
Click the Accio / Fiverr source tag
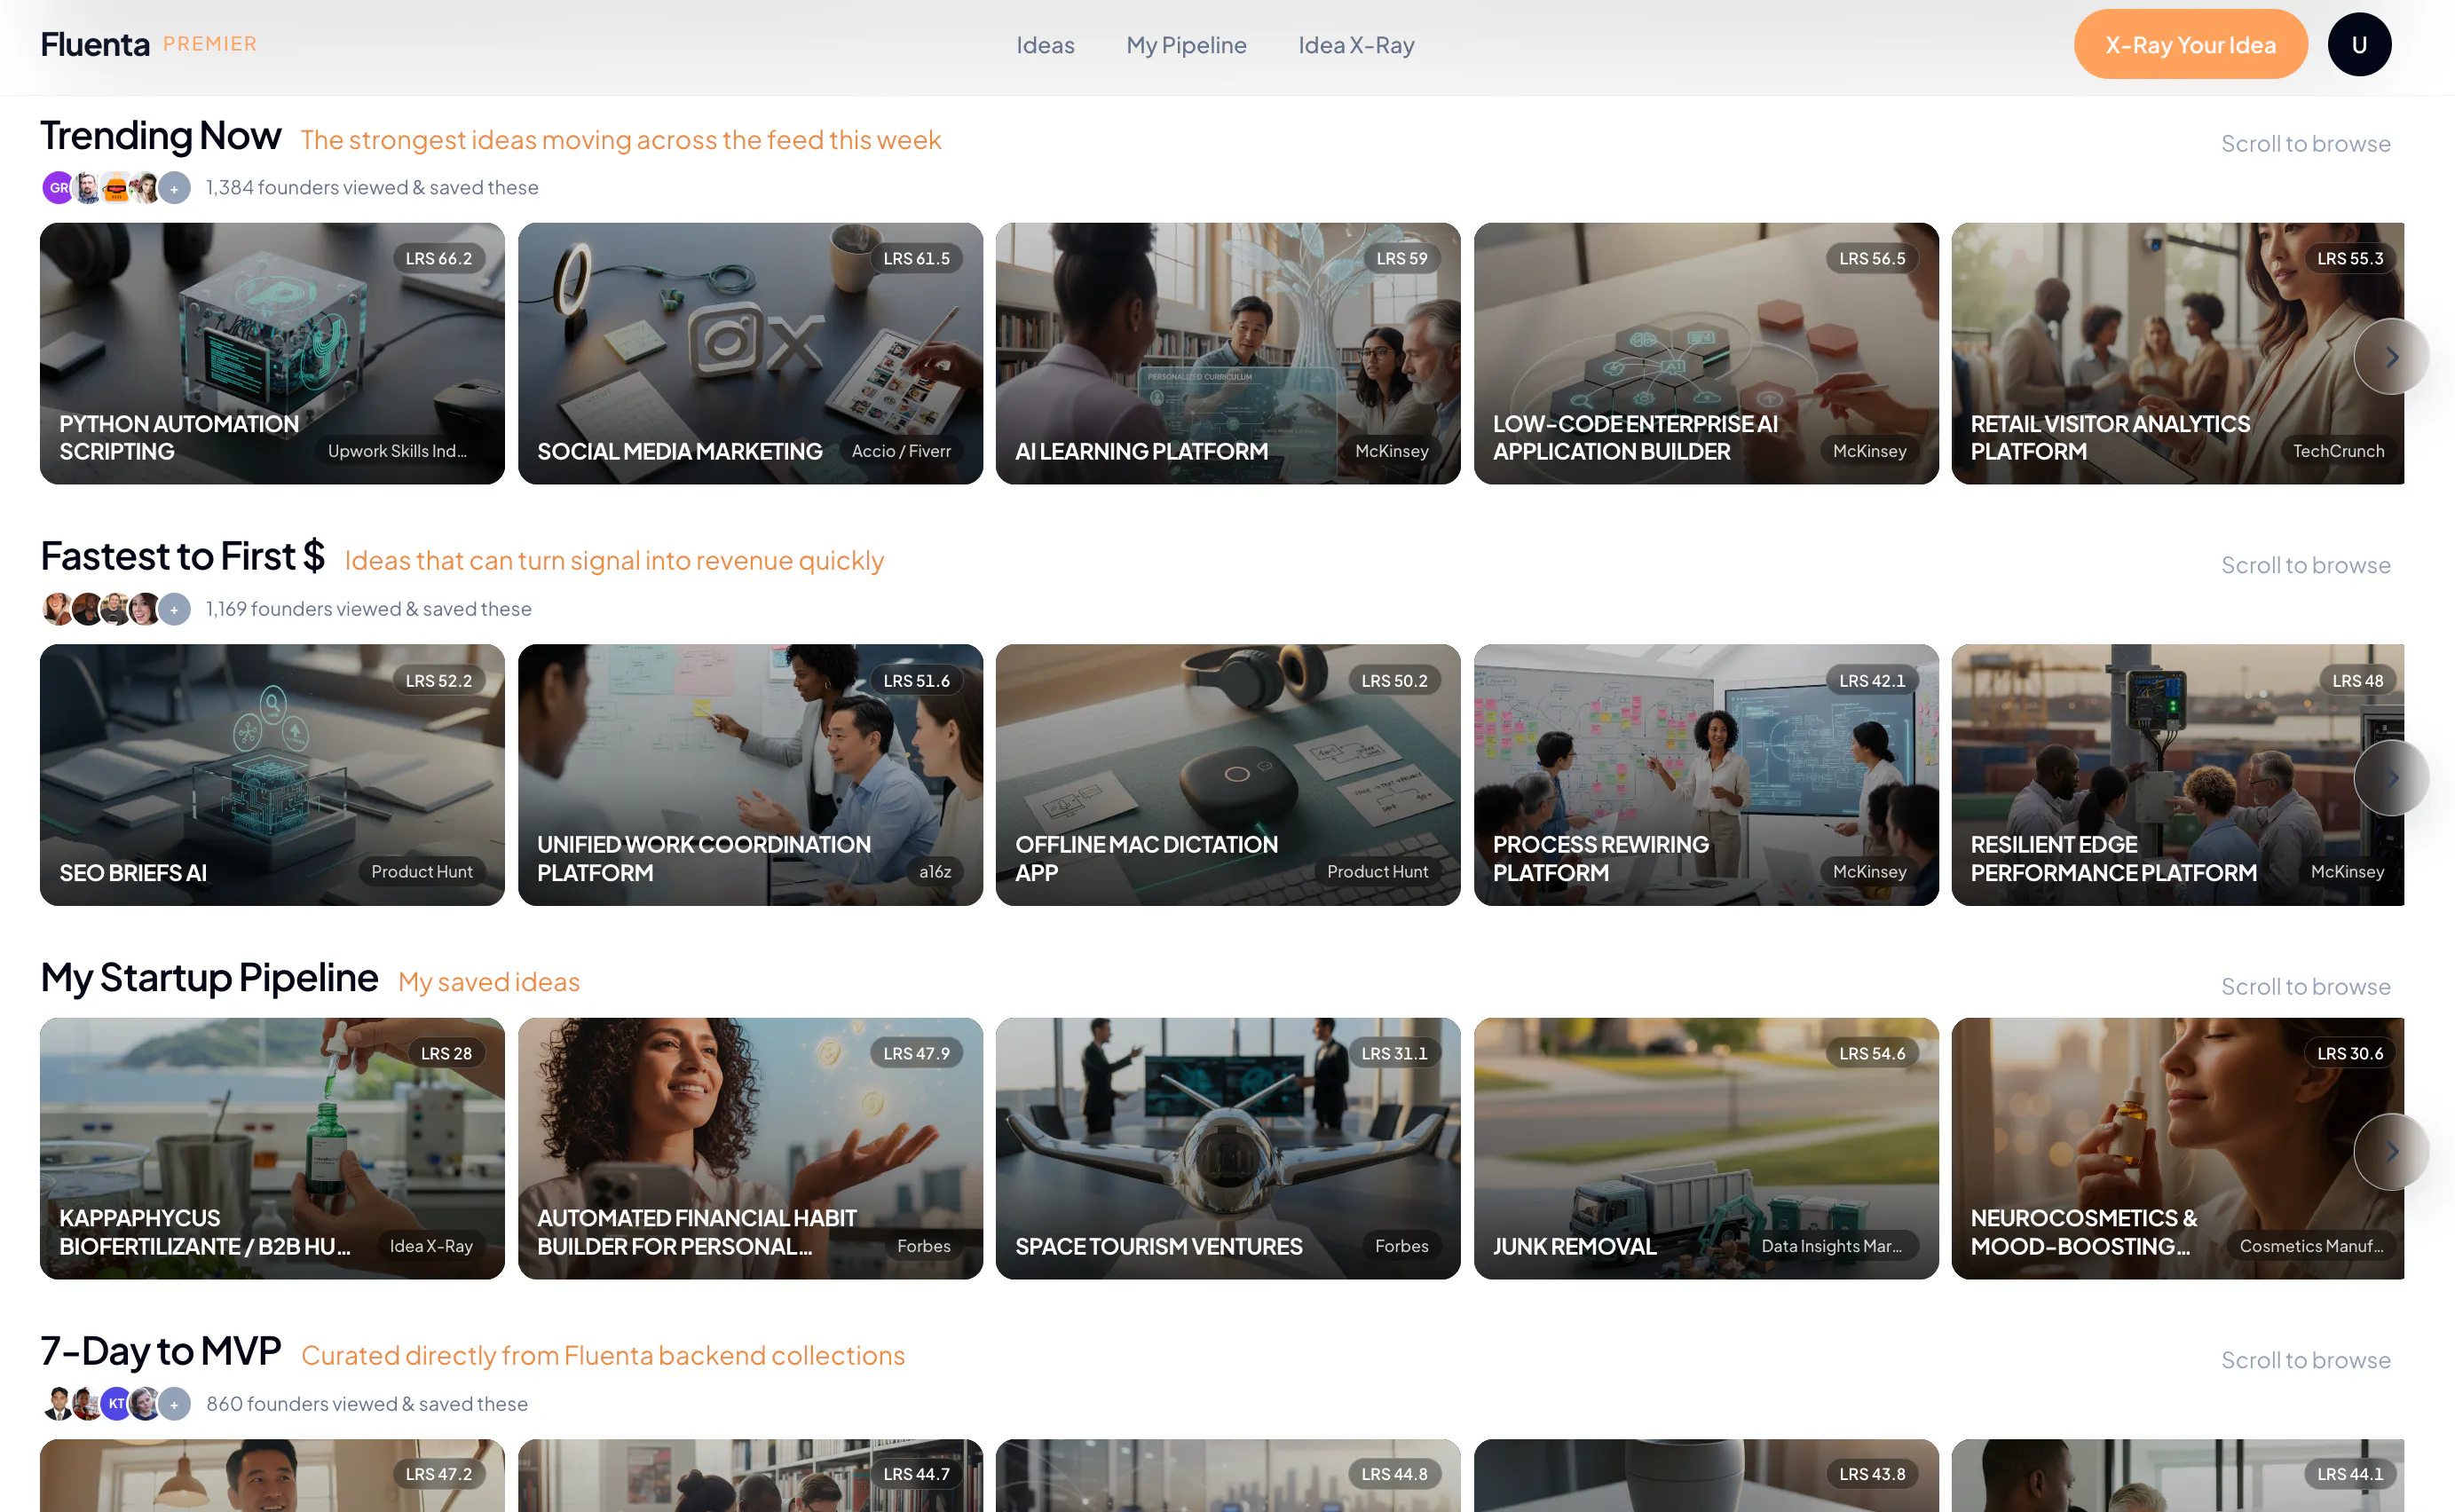[x=901, y=451]
